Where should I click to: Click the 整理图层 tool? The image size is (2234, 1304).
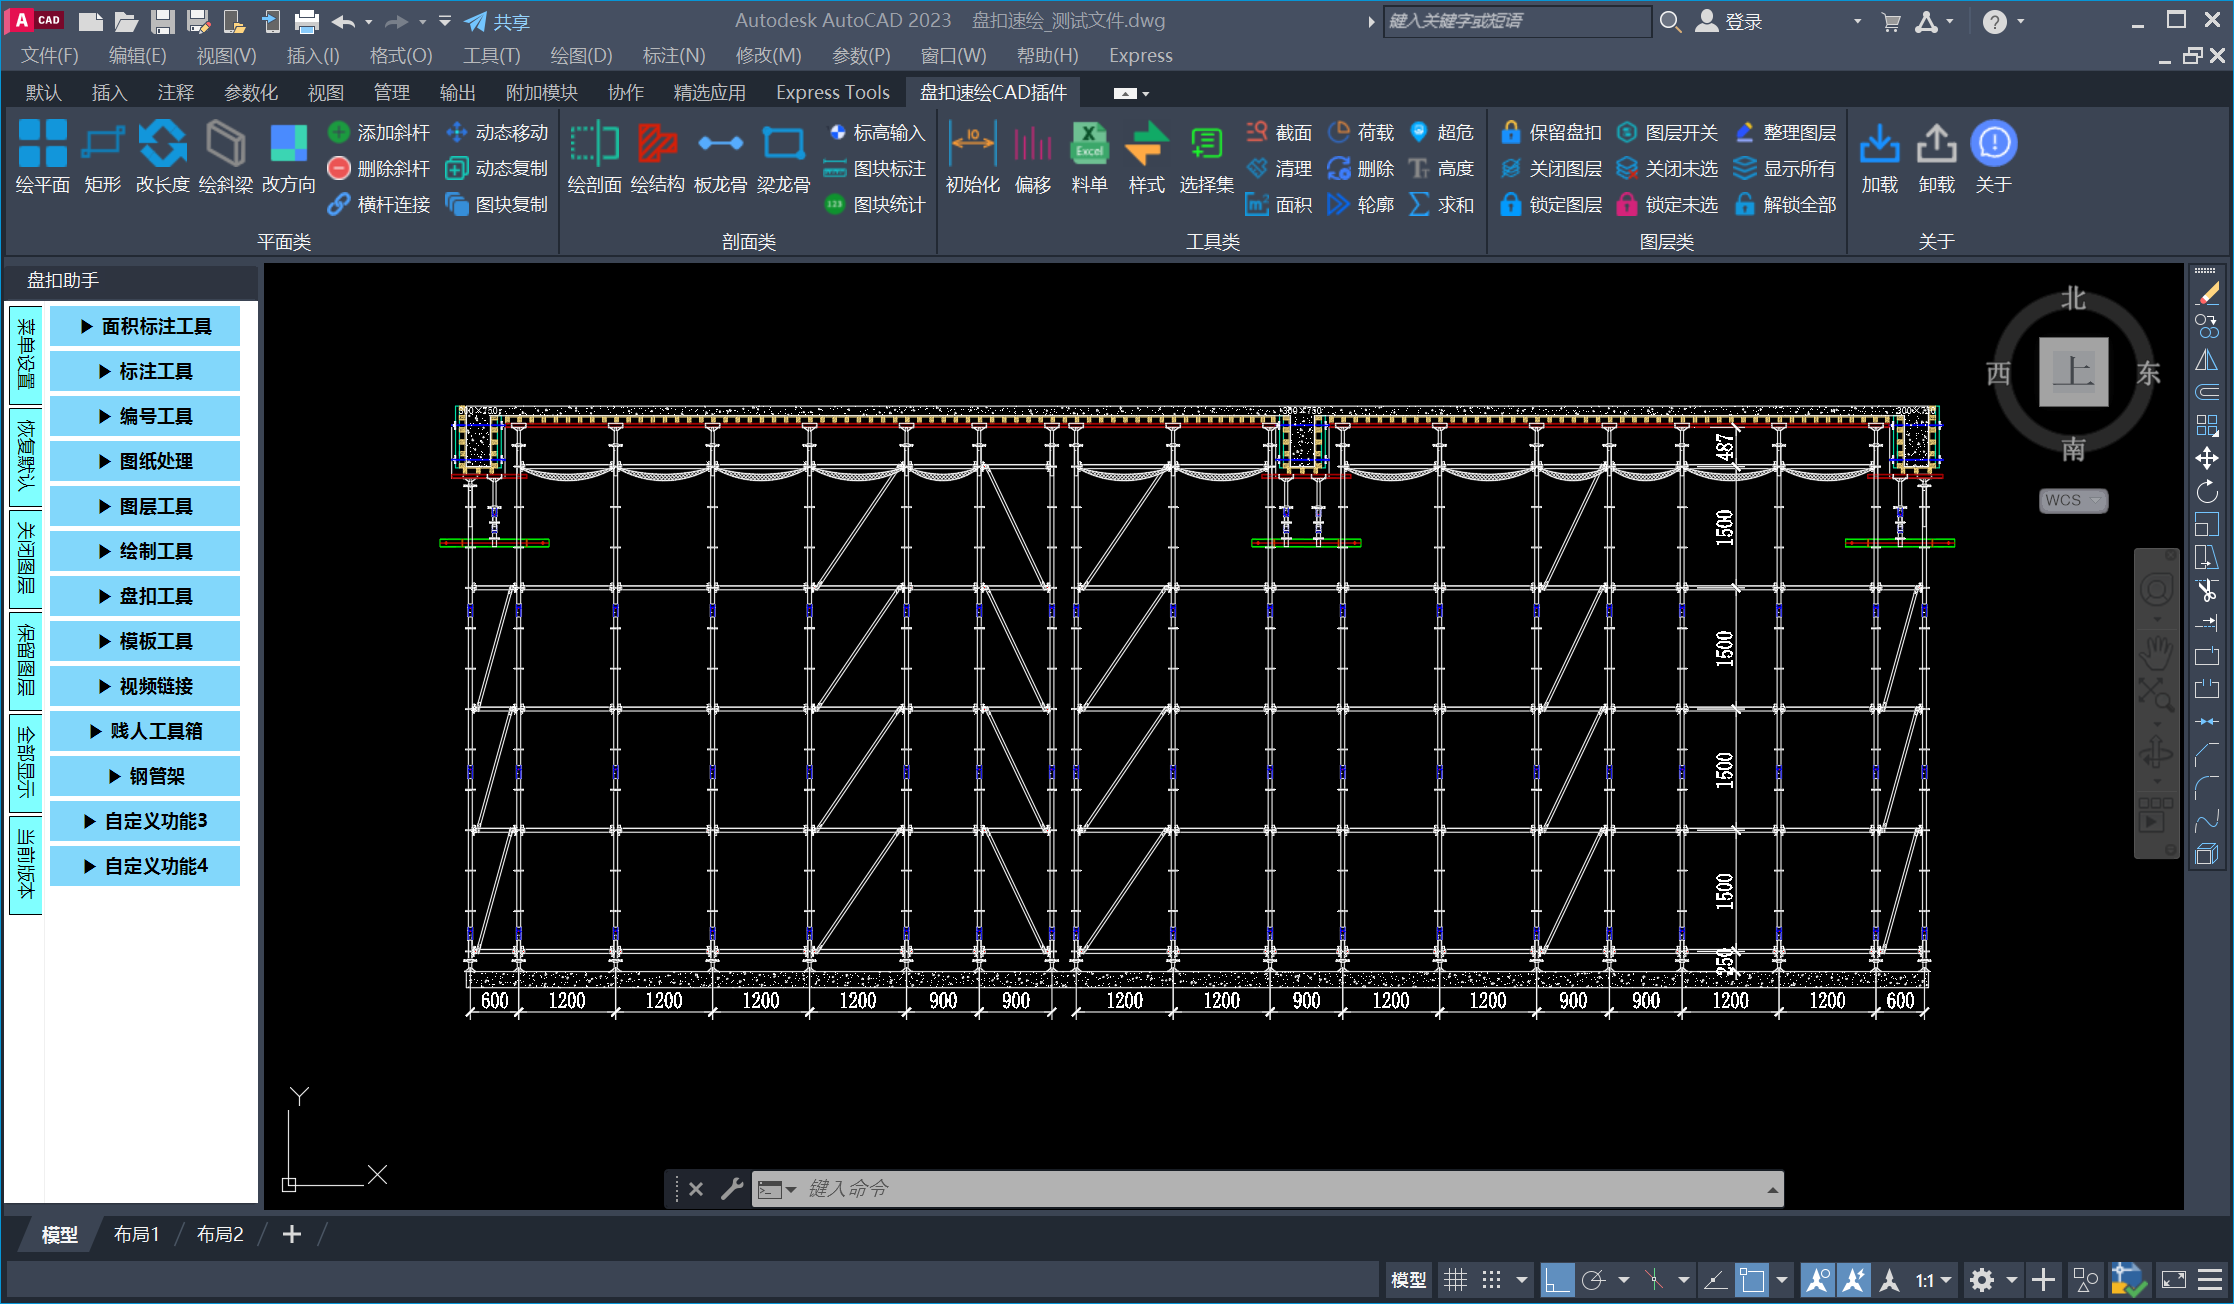pos(1786,132)
